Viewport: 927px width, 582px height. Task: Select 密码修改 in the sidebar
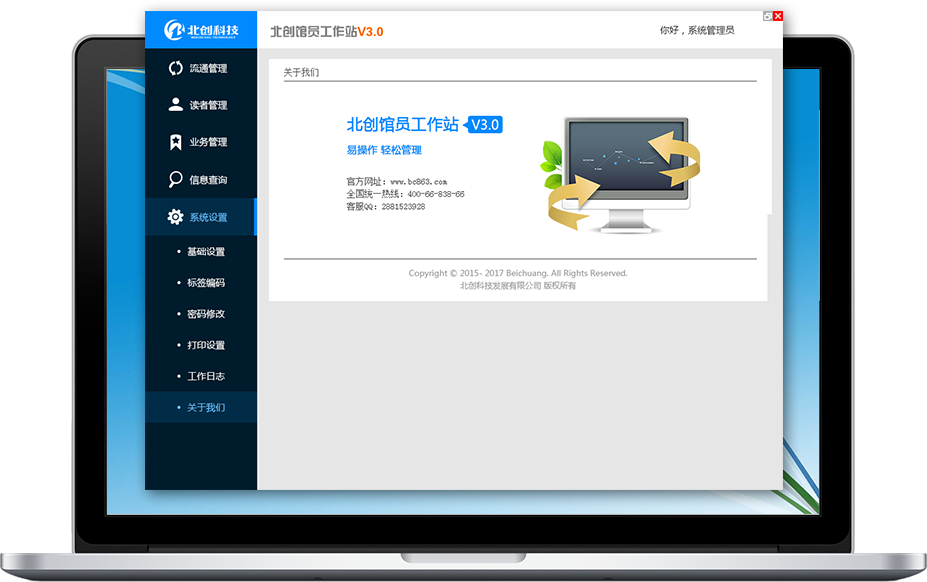click(x=206, y=314)
